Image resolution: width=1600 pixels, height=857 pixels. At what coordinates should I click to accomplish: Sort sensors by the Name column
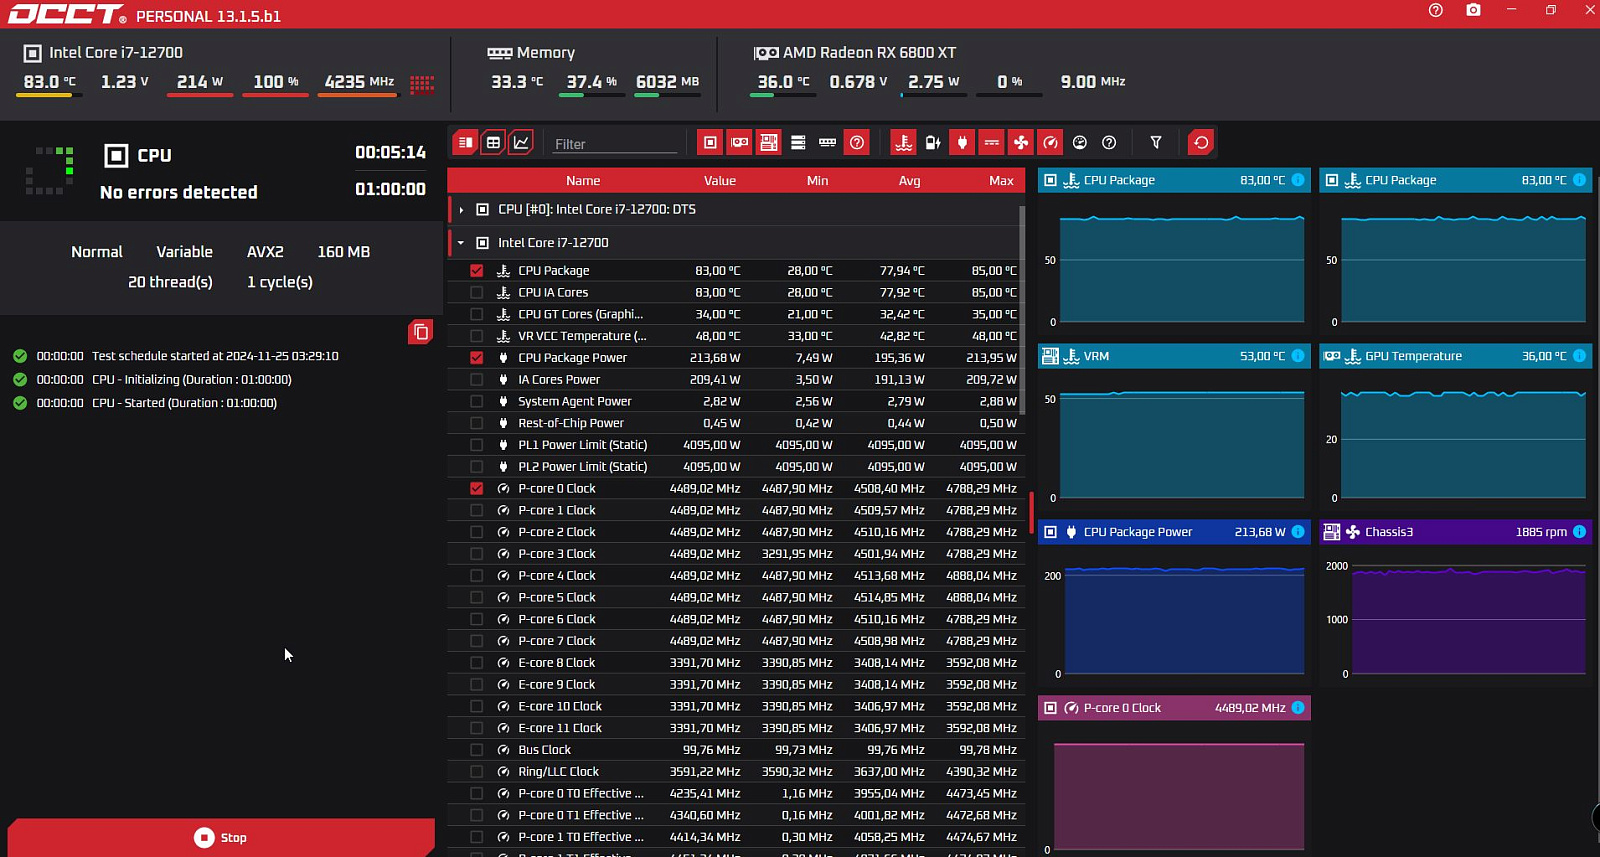click(x=583, y=181)
